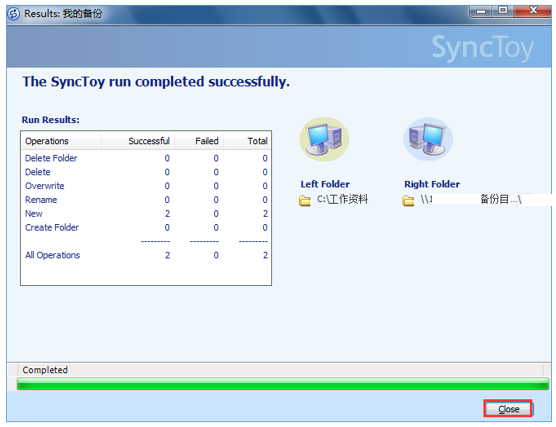Click the C:\工作资料 left folder path
The image size is (556, 427).
[342, 199]
